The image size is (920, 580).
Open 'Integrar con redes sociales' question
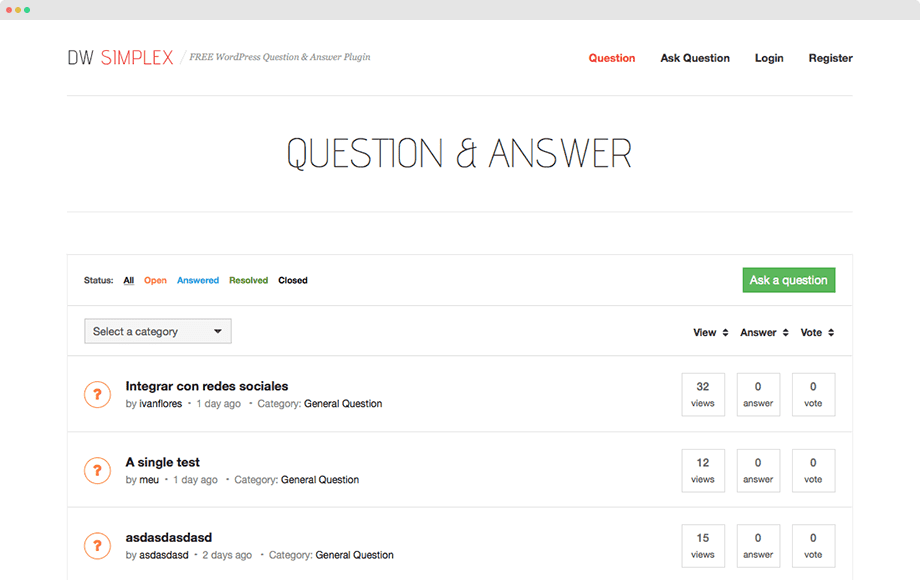tap(207, 386)
